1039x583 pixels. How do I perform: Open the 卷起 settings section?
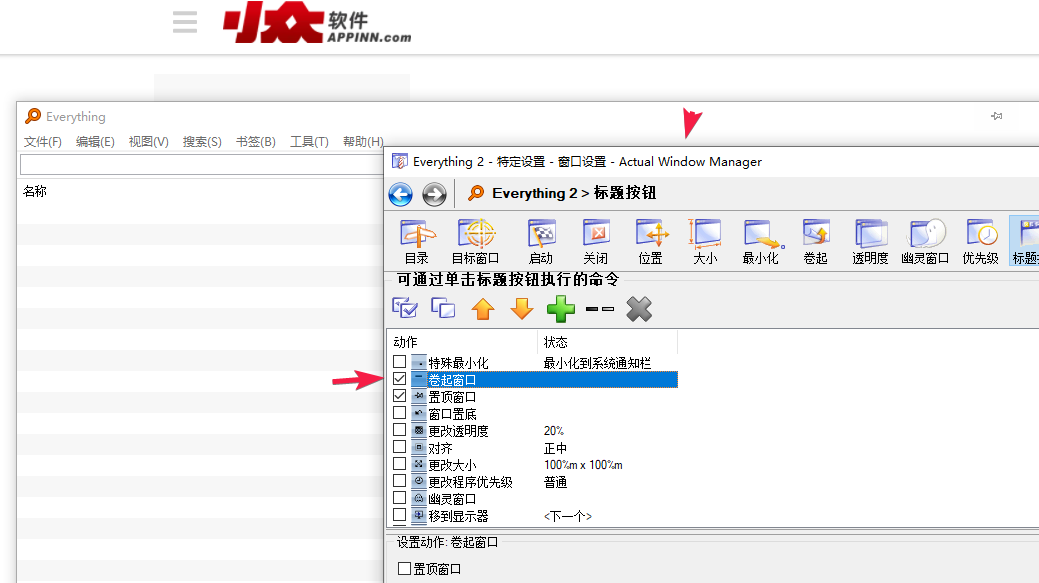point(816,242)
